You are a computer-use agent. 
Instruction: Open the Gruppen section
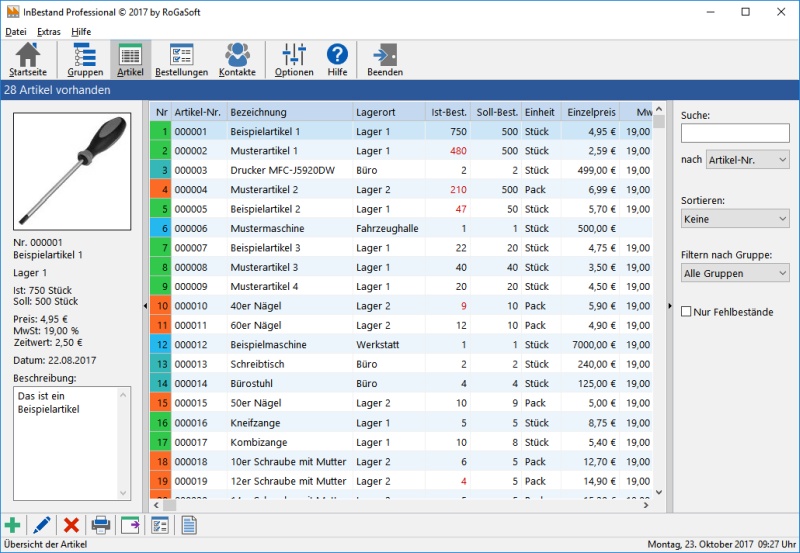pyautogui.click(x=85, y=60)
